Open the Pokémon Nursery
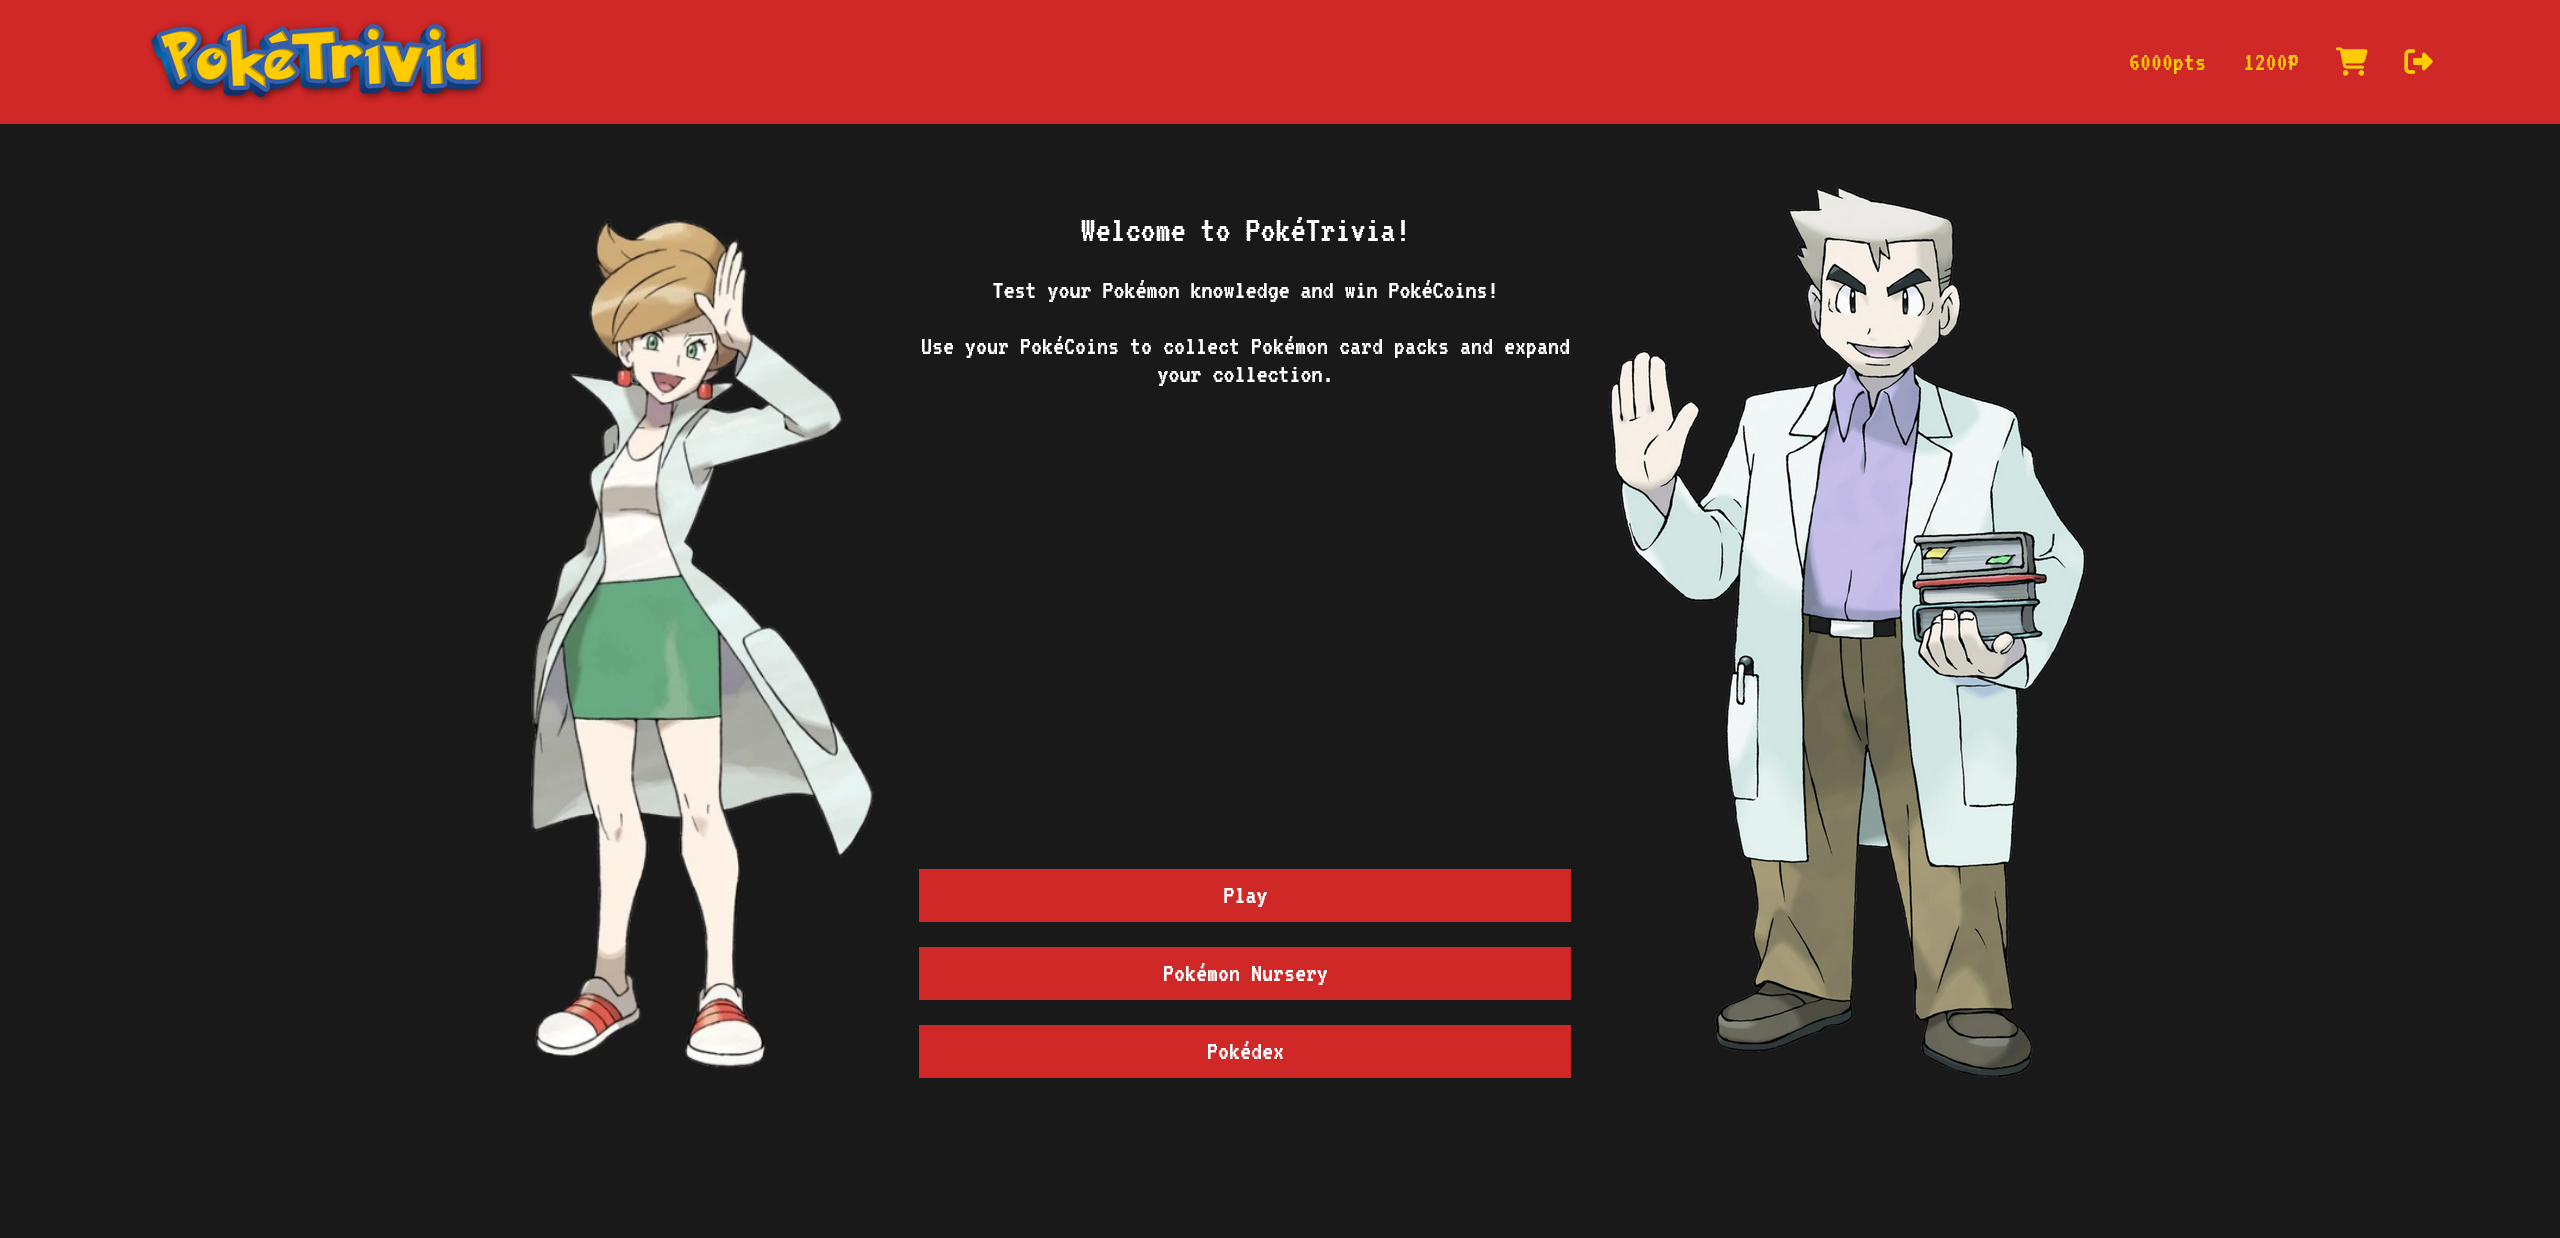 [1244, 973]
